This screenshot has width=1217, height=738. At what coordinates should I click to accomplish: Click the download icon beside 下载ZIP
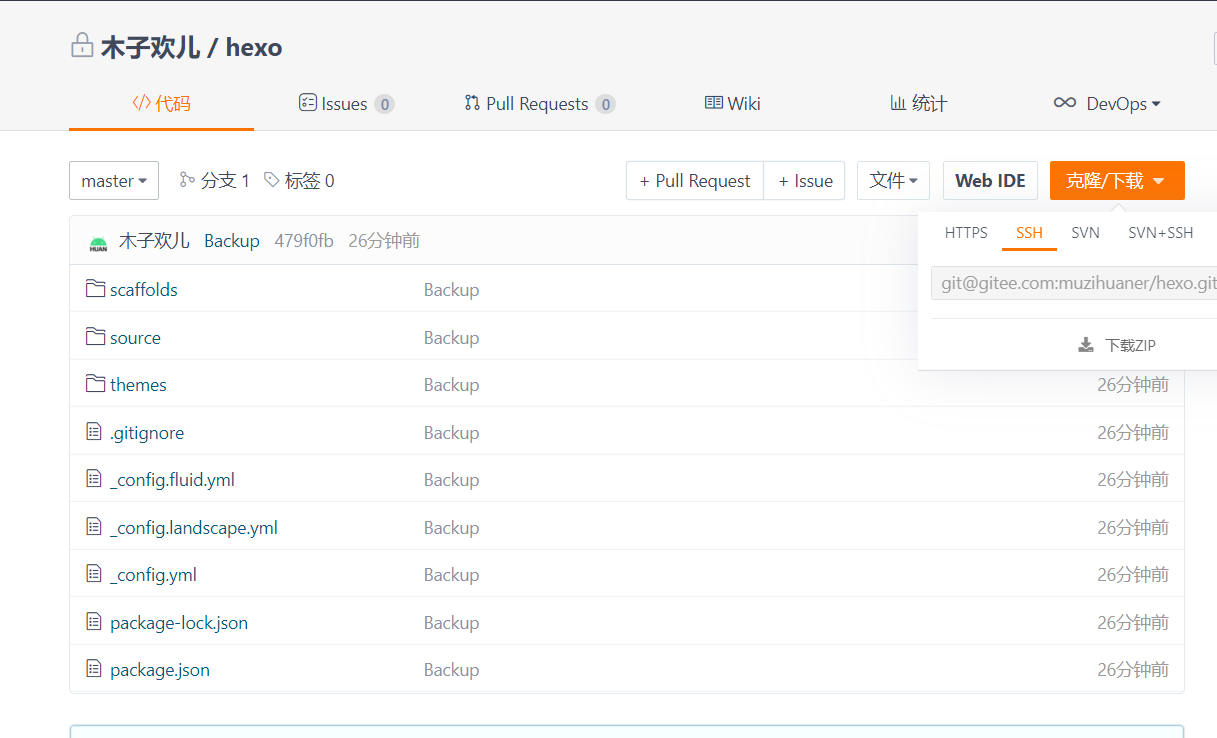coord(1086,345)
